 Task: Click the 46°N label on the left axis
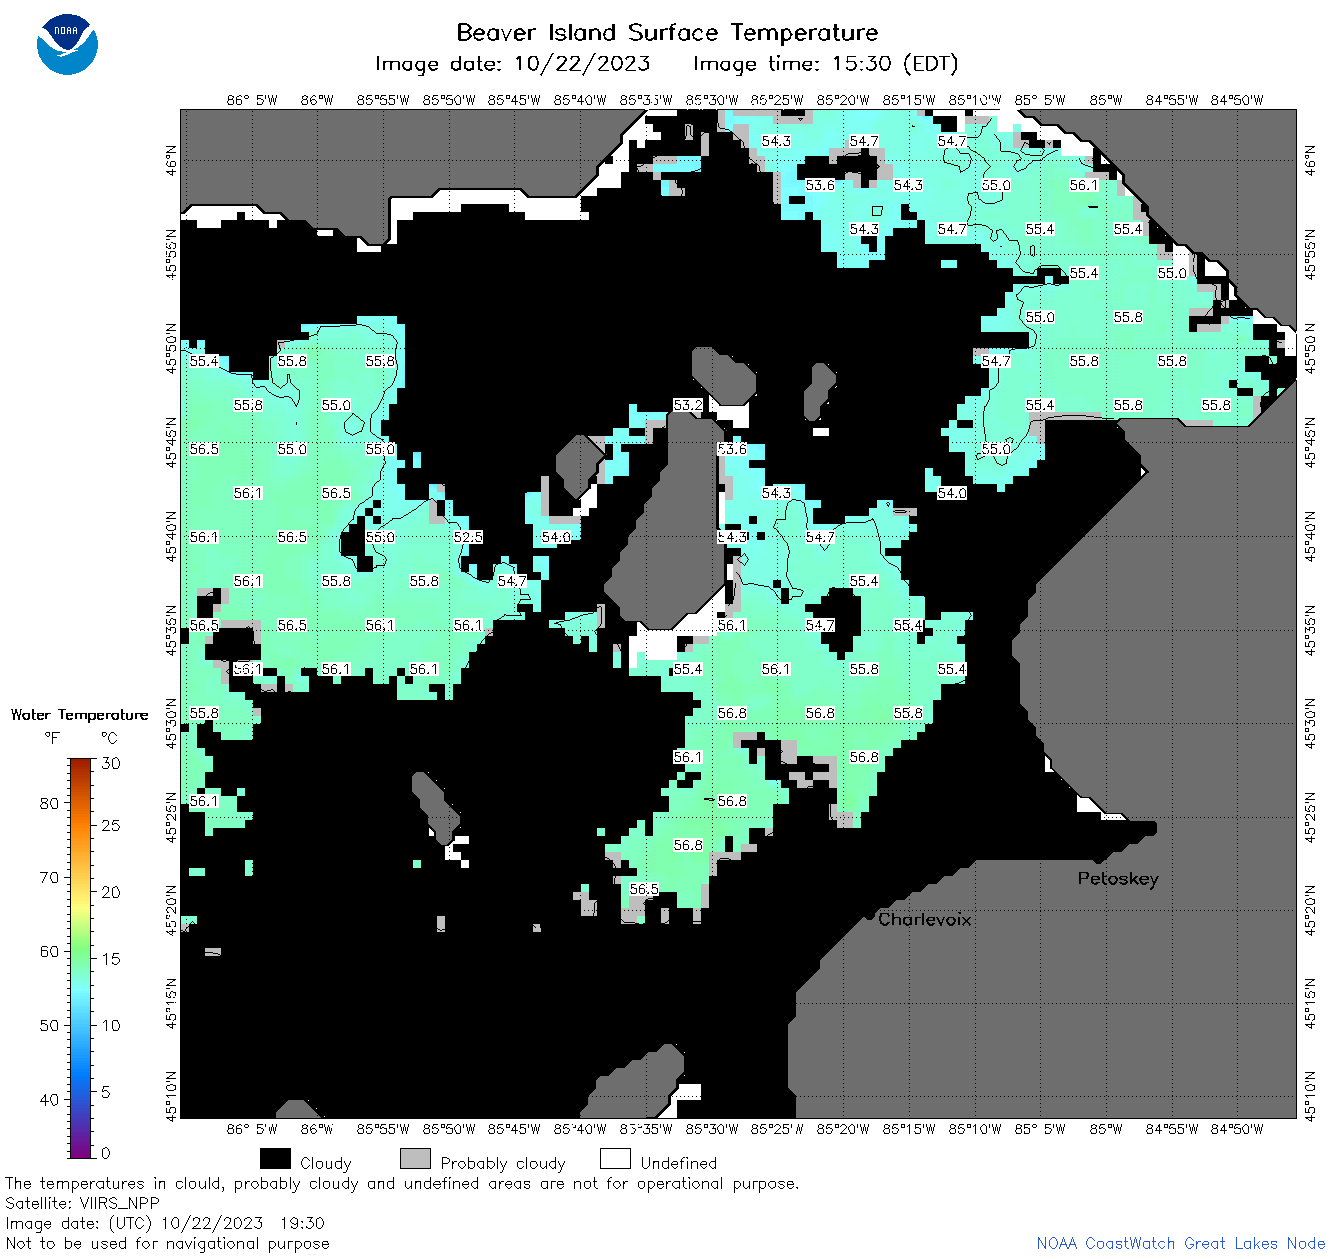[172, 159]
